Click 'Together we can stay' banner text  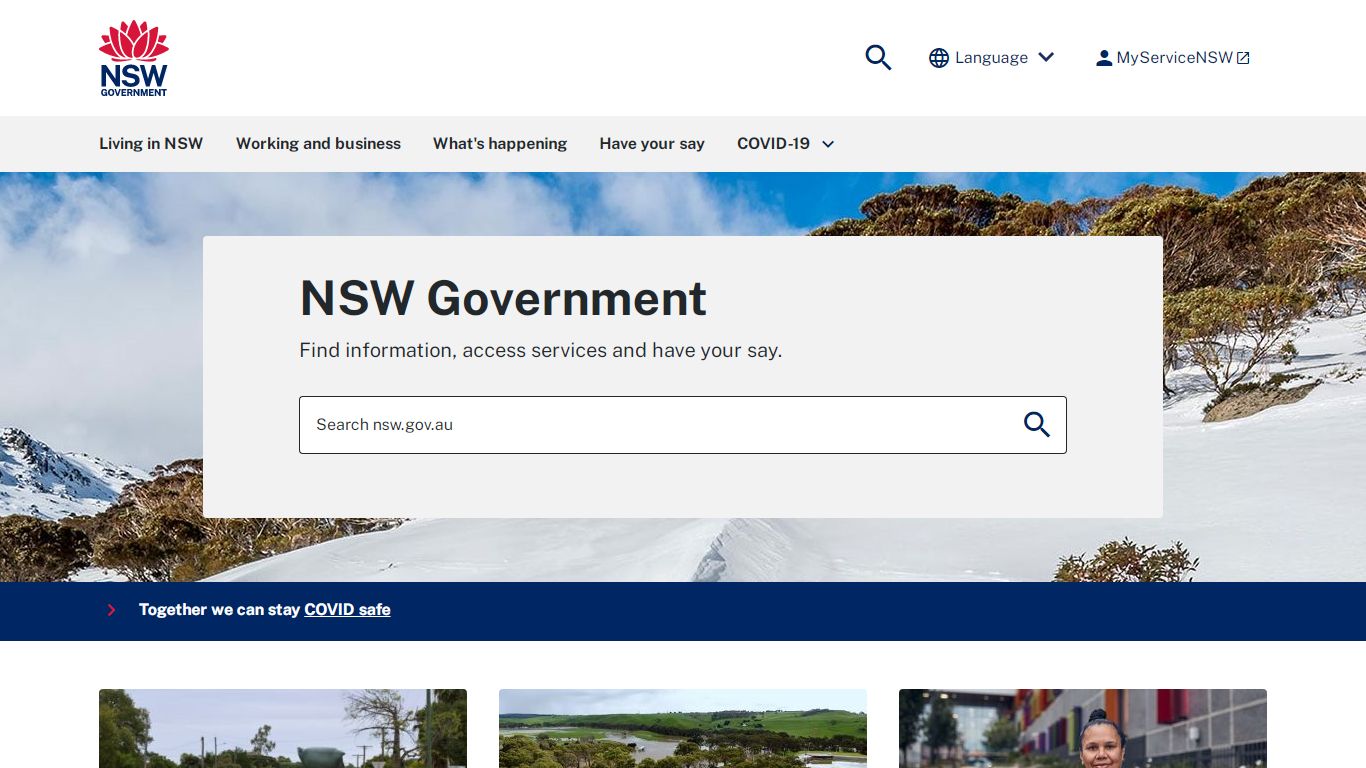(219, 610)
